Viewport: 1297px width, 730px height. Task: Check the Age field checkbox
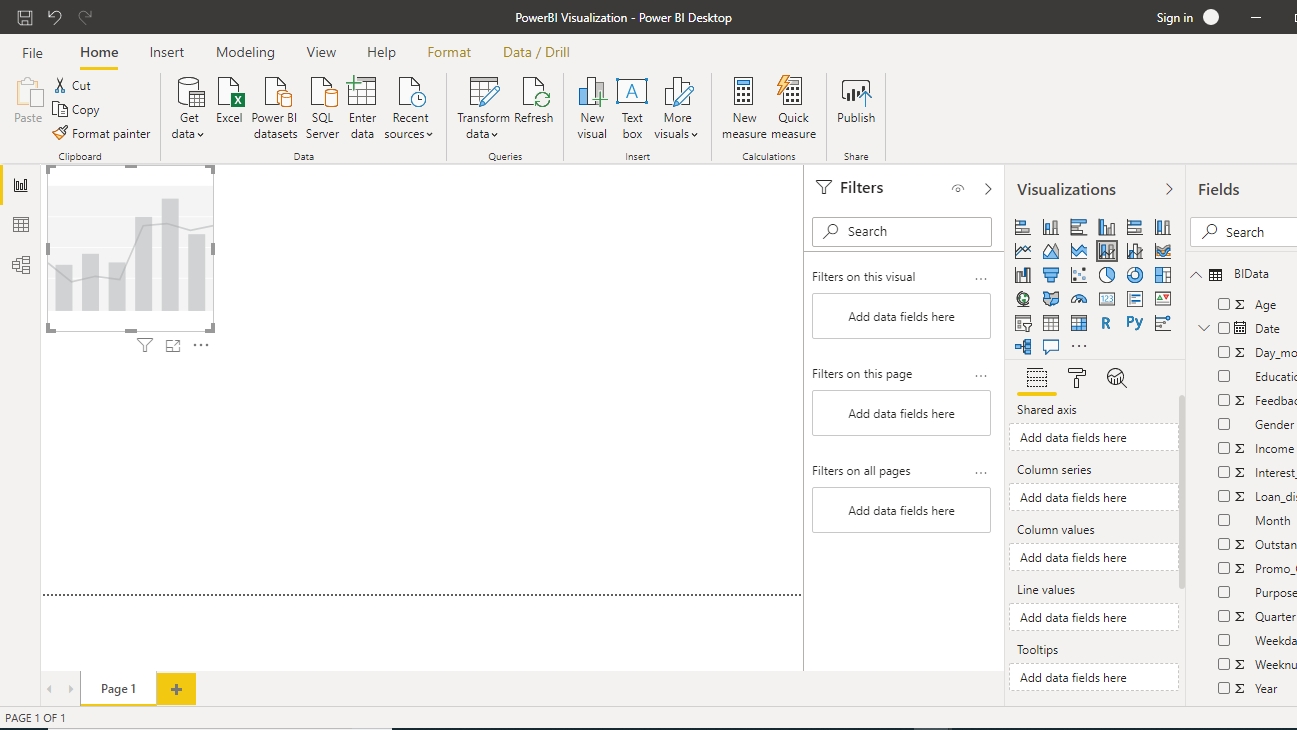(1224, 305)
